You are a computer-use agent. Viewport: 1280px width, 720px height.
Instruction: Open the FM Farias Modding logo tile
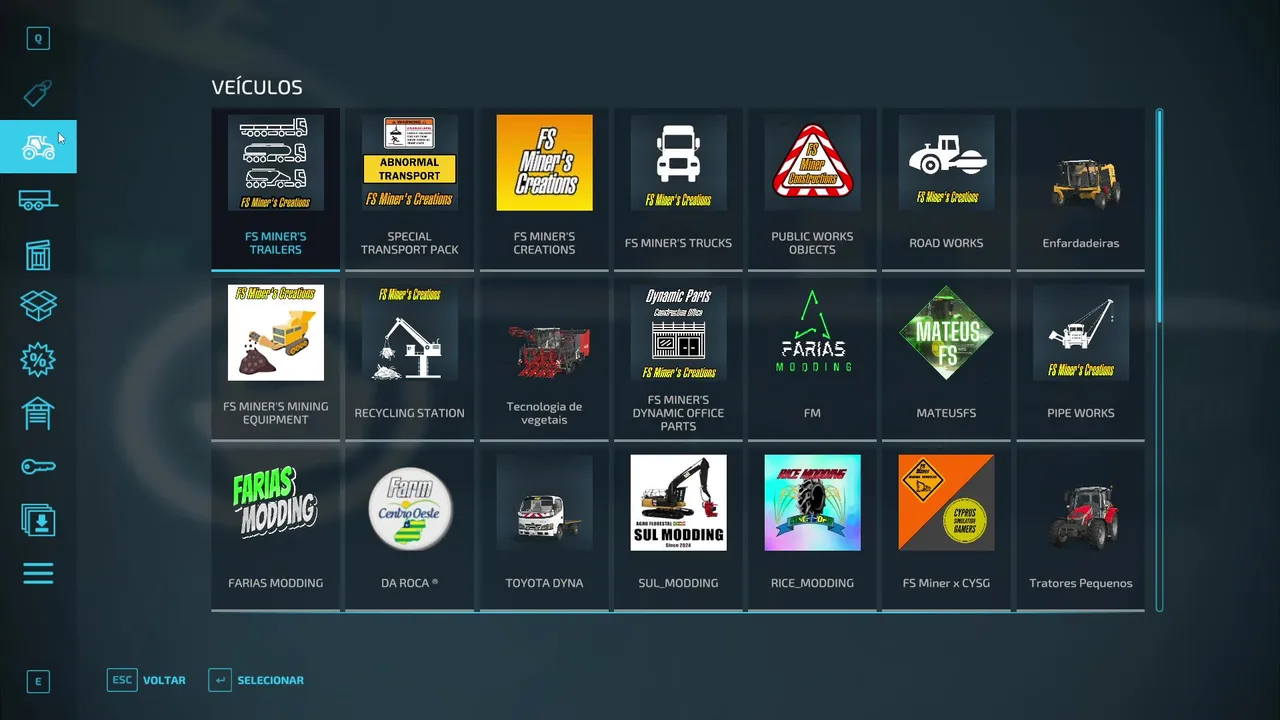(812, 359)
